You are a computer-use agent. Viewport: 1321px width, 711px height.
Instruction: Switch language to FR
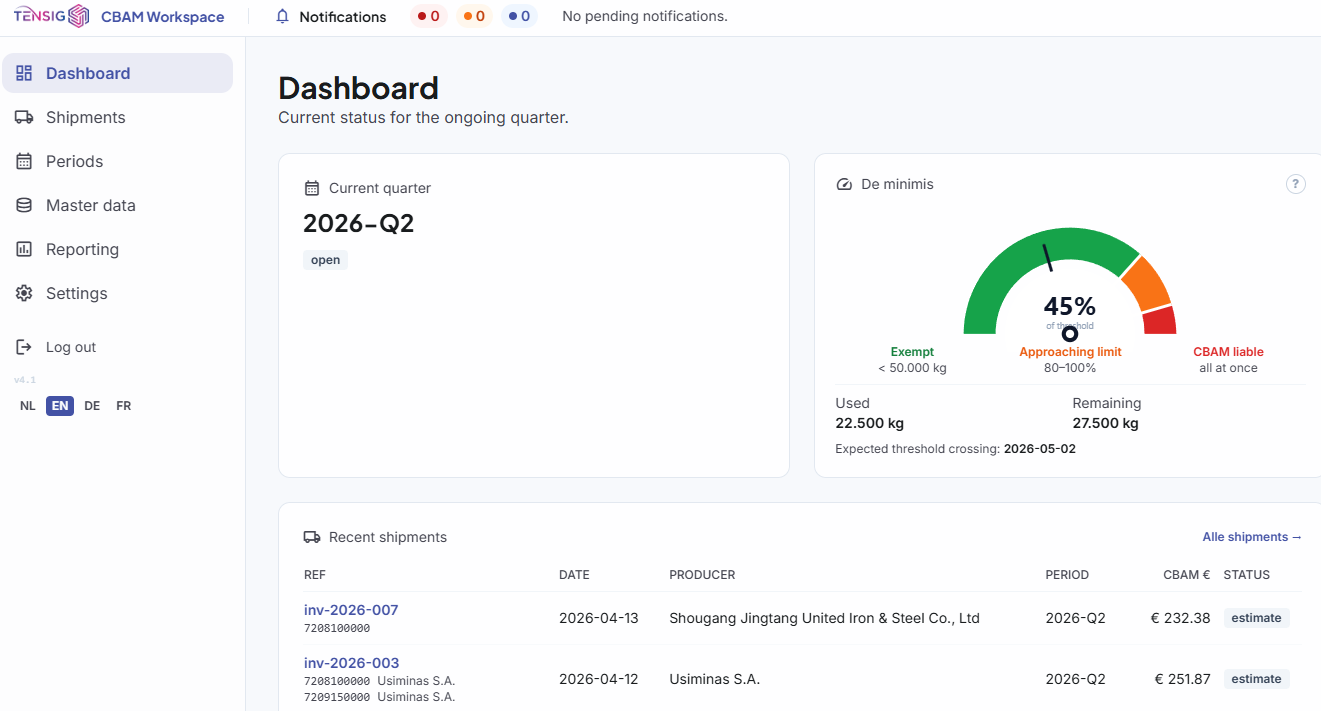(123, 405)
